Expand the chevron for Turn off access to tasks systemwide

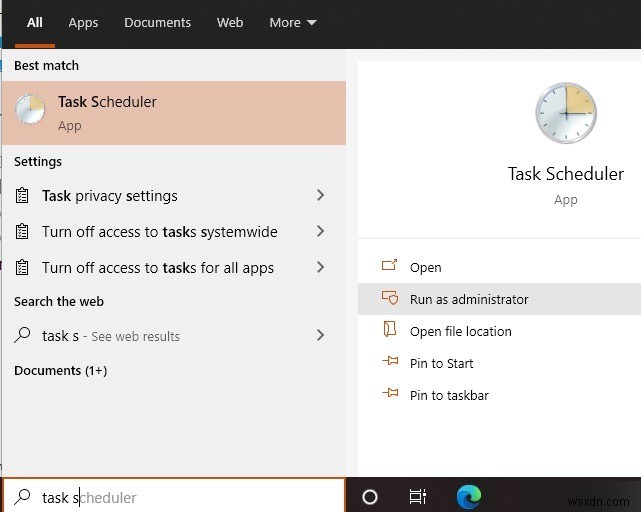click(x=320, y=231)
